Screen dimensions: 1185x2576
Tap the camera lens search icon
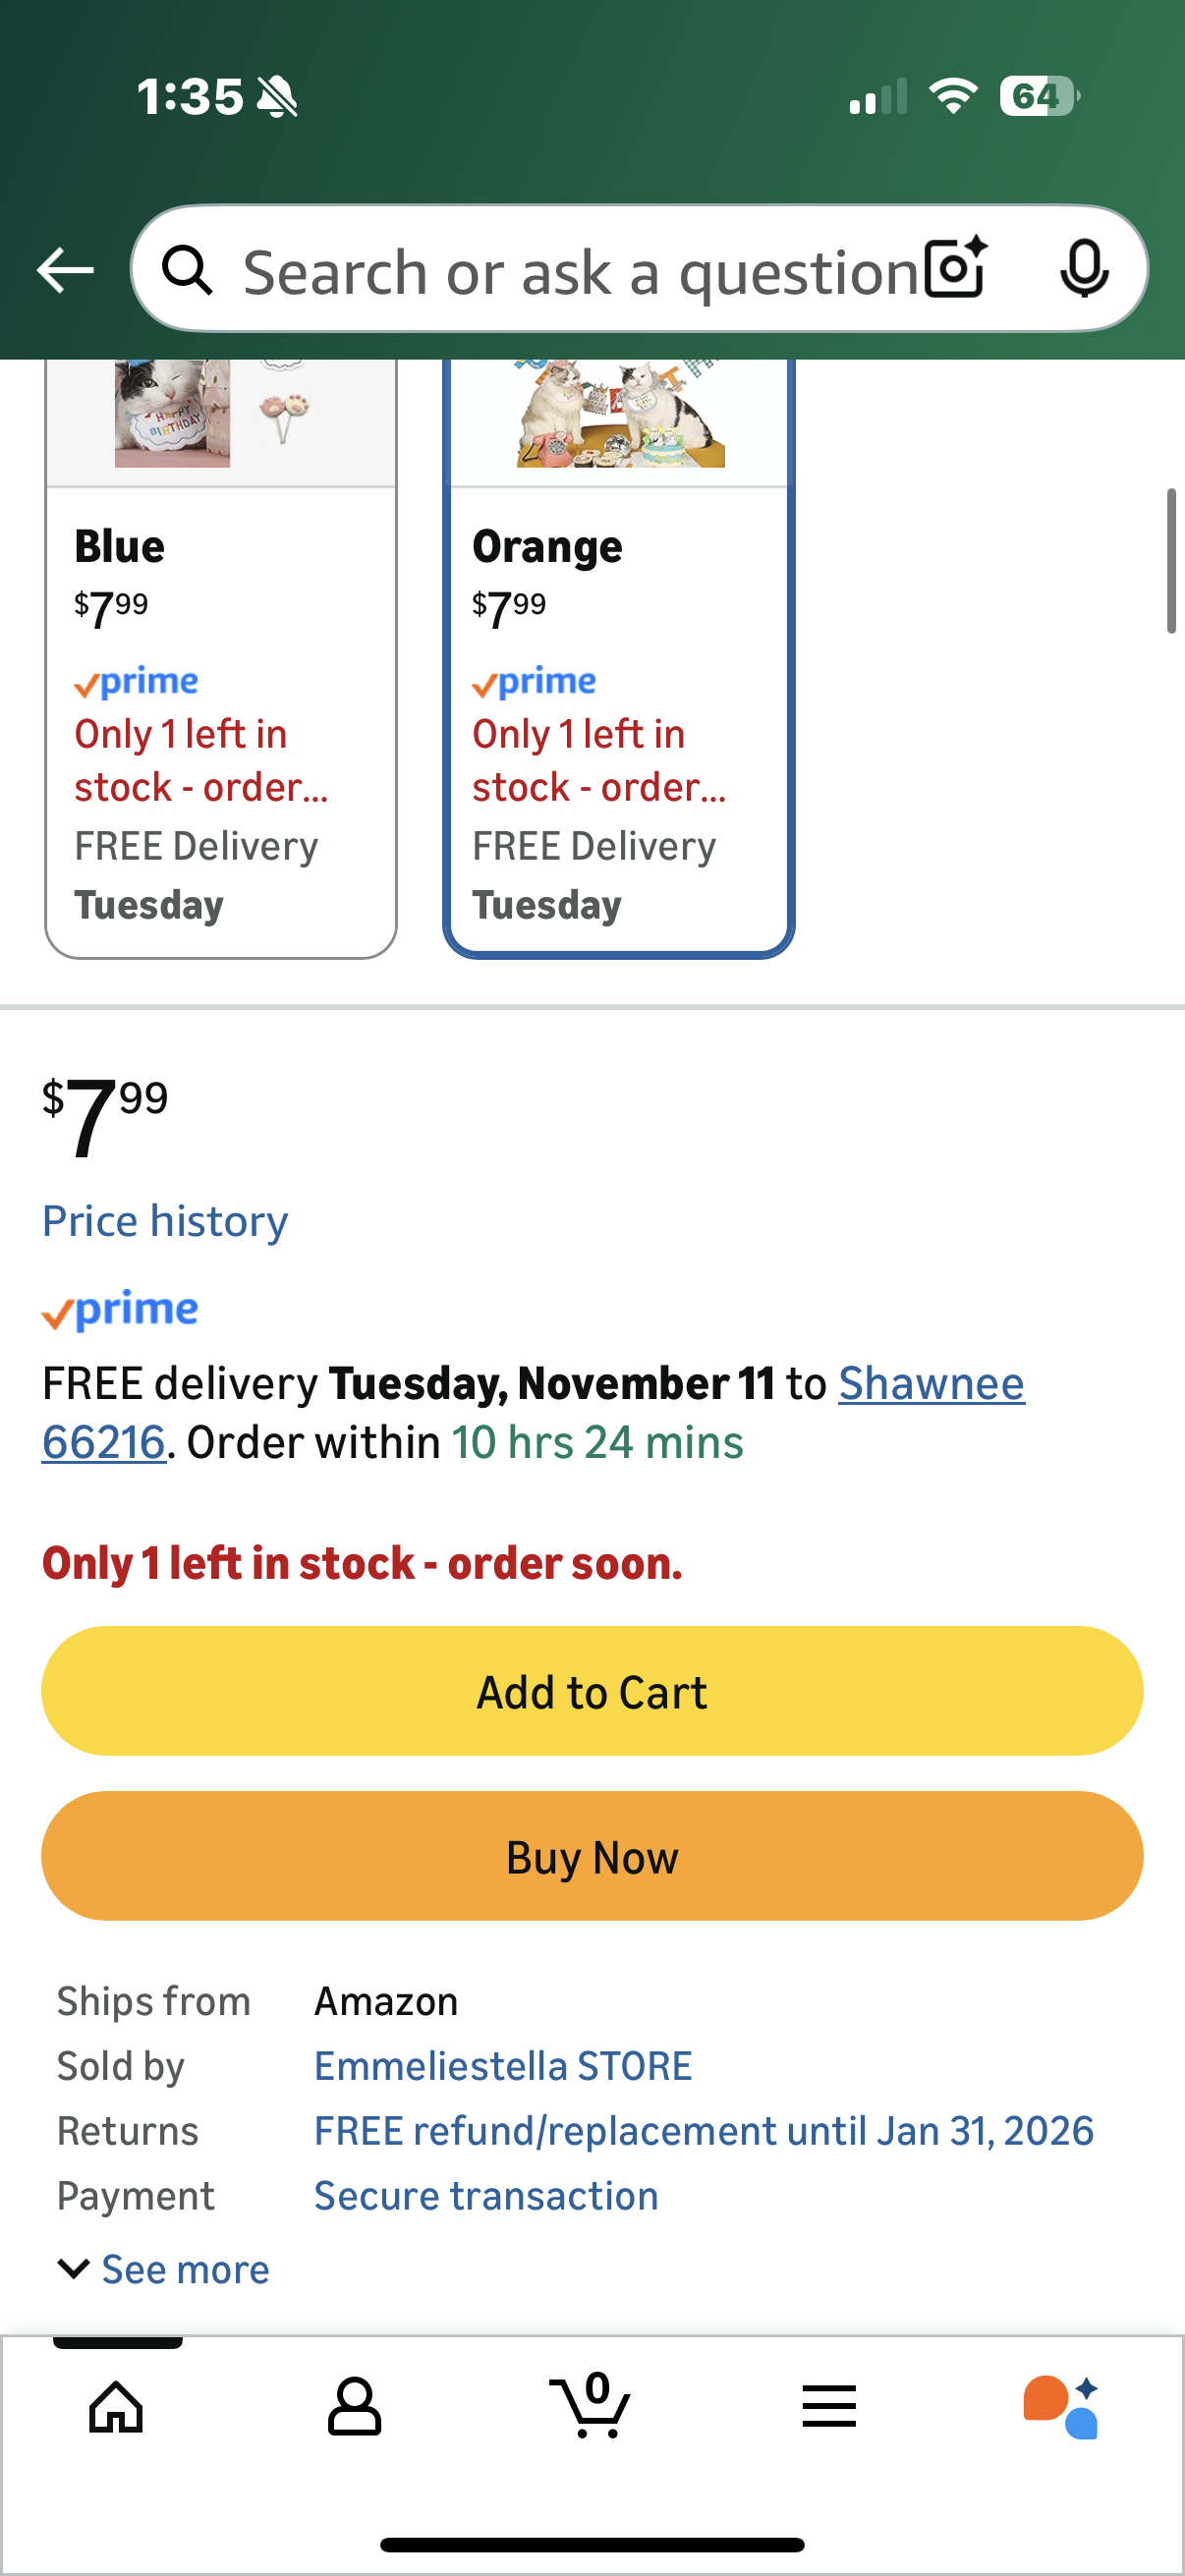tap(954, 269)
